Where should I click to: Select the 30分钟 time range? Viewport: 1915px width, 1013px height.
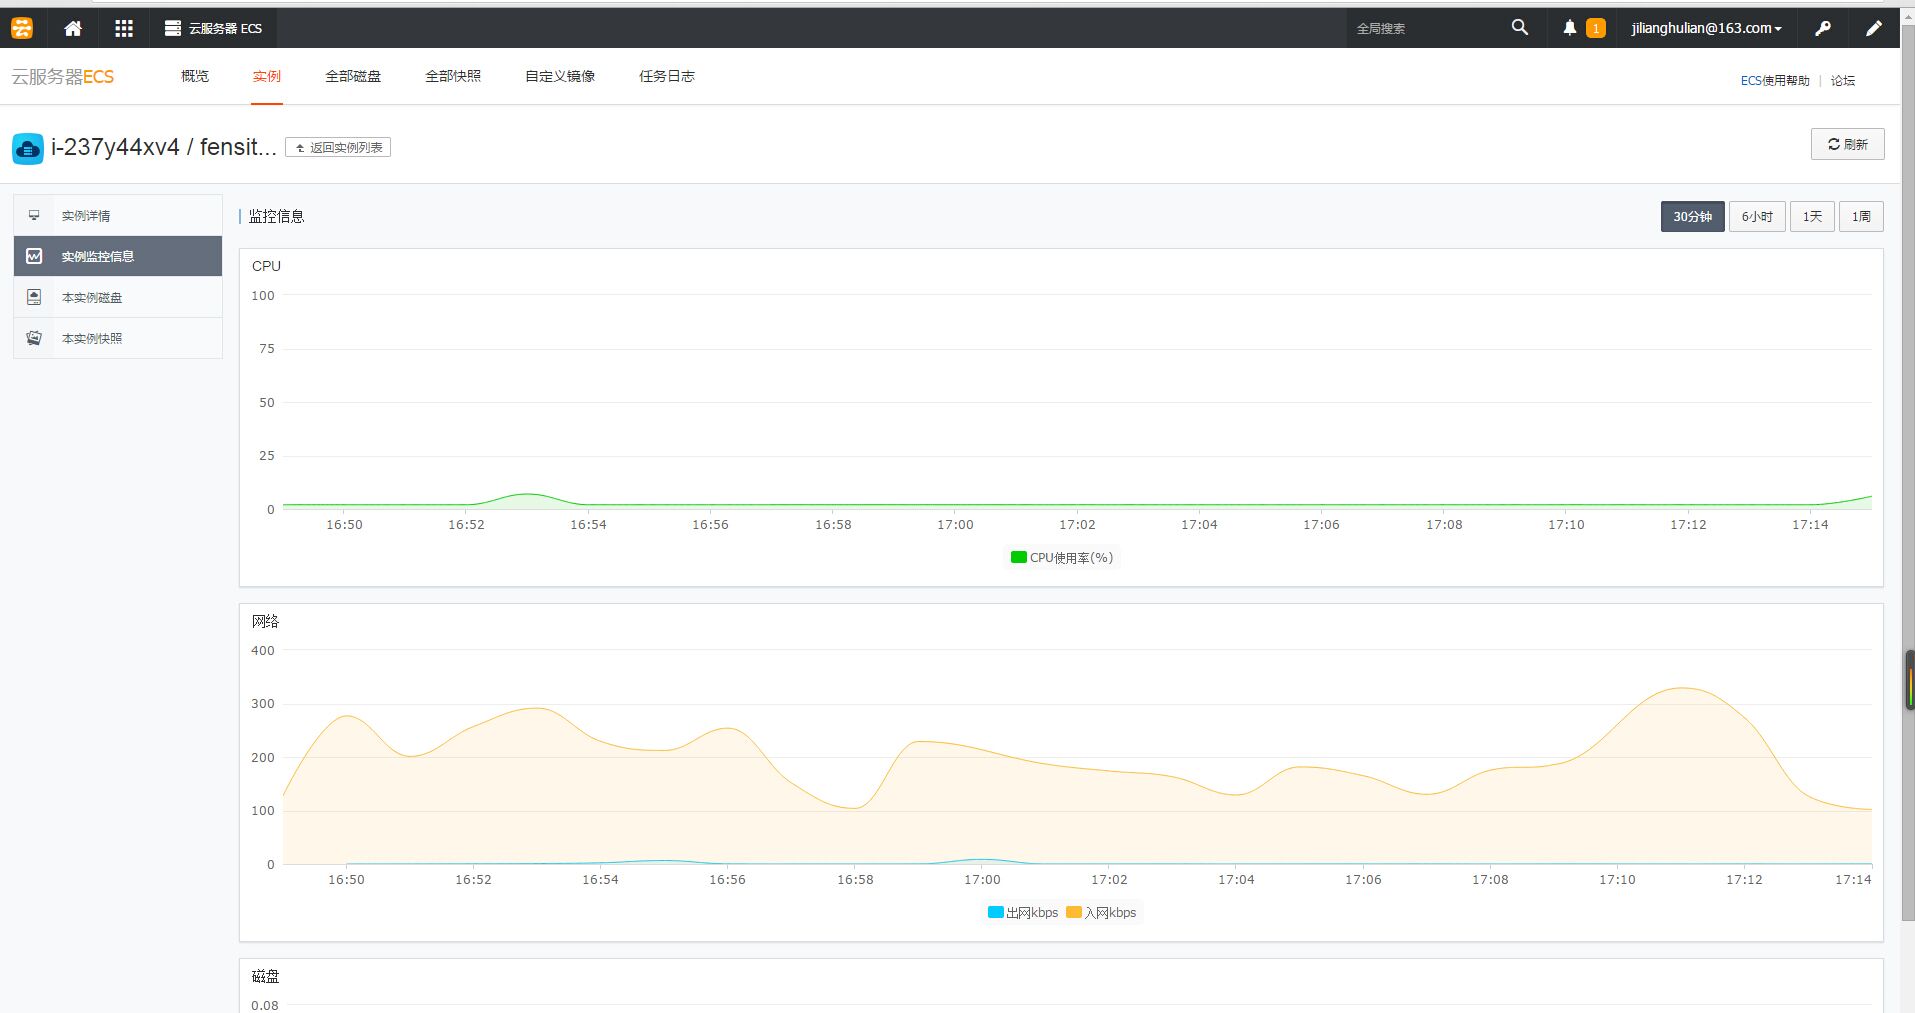(x=1692, y=216)
